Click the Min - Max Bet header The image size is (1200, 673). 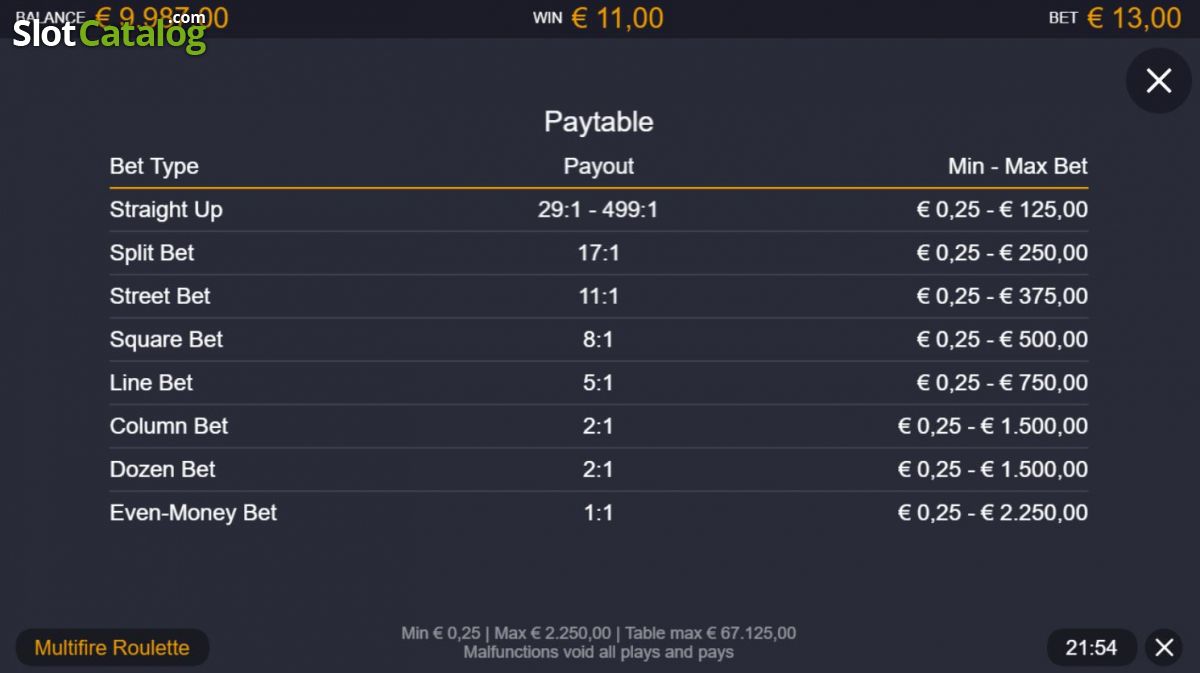coord(1018,166)
